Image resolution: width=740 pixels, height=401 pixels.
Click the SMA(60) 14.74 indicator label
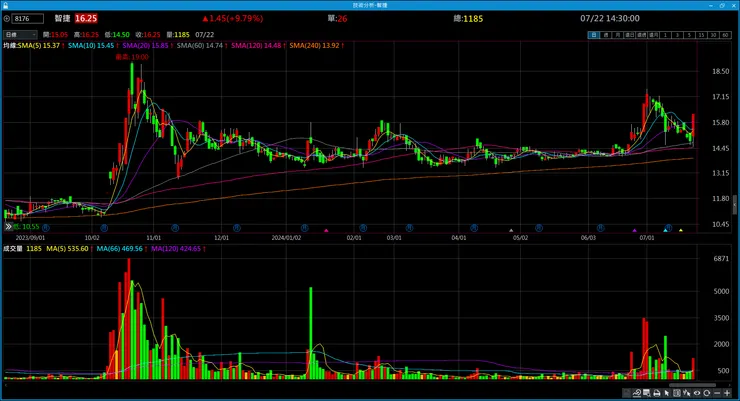tap(200, 45)
